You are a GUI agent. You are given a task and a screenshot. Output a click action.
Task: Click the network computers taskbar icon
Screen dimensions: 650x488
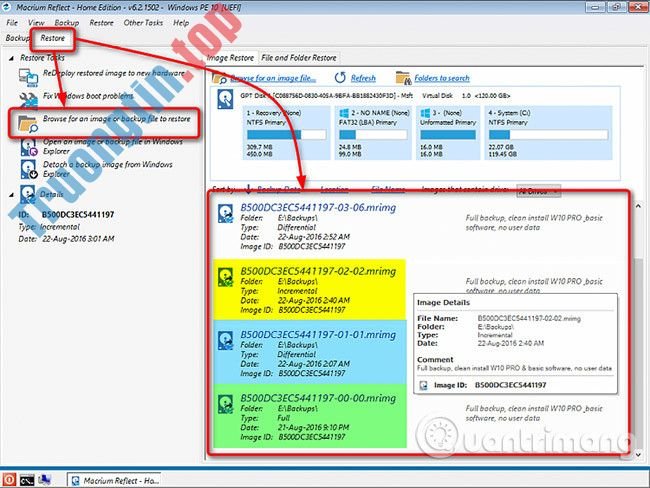click(44, 480)
